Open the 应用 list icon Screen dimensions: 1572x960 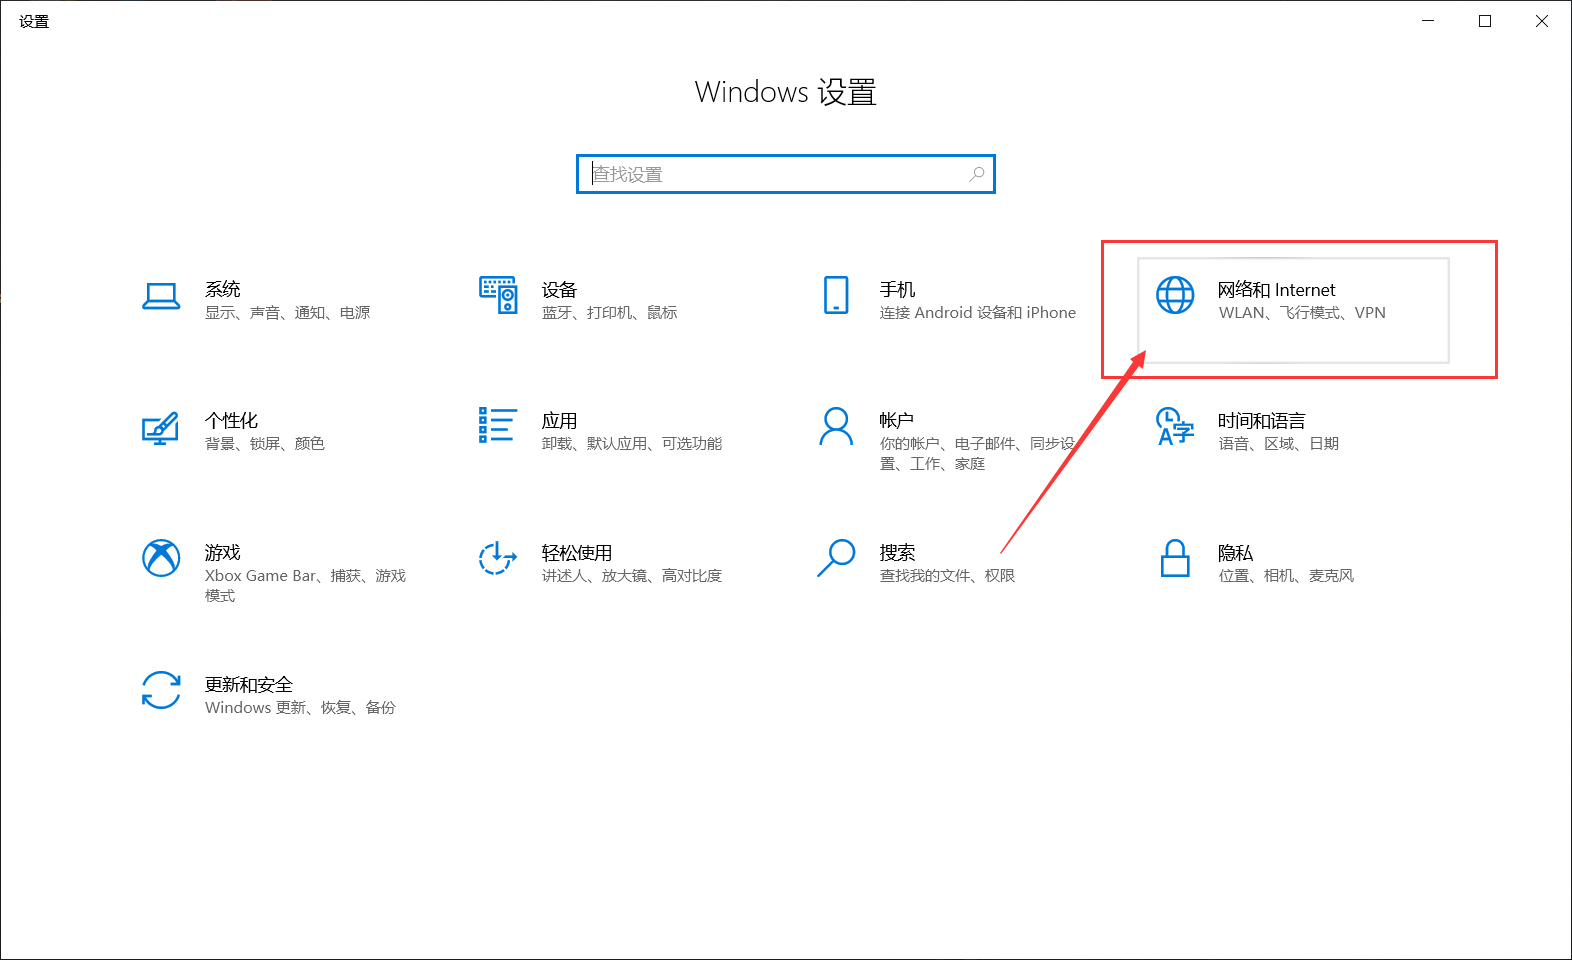[498, 425]
